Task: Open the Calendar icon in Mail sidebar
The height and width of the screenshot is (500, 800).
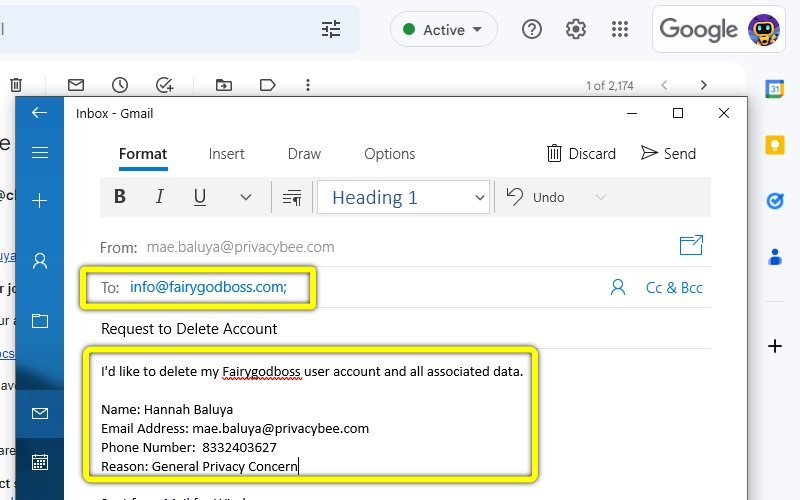Action: (x=40, y=462)
